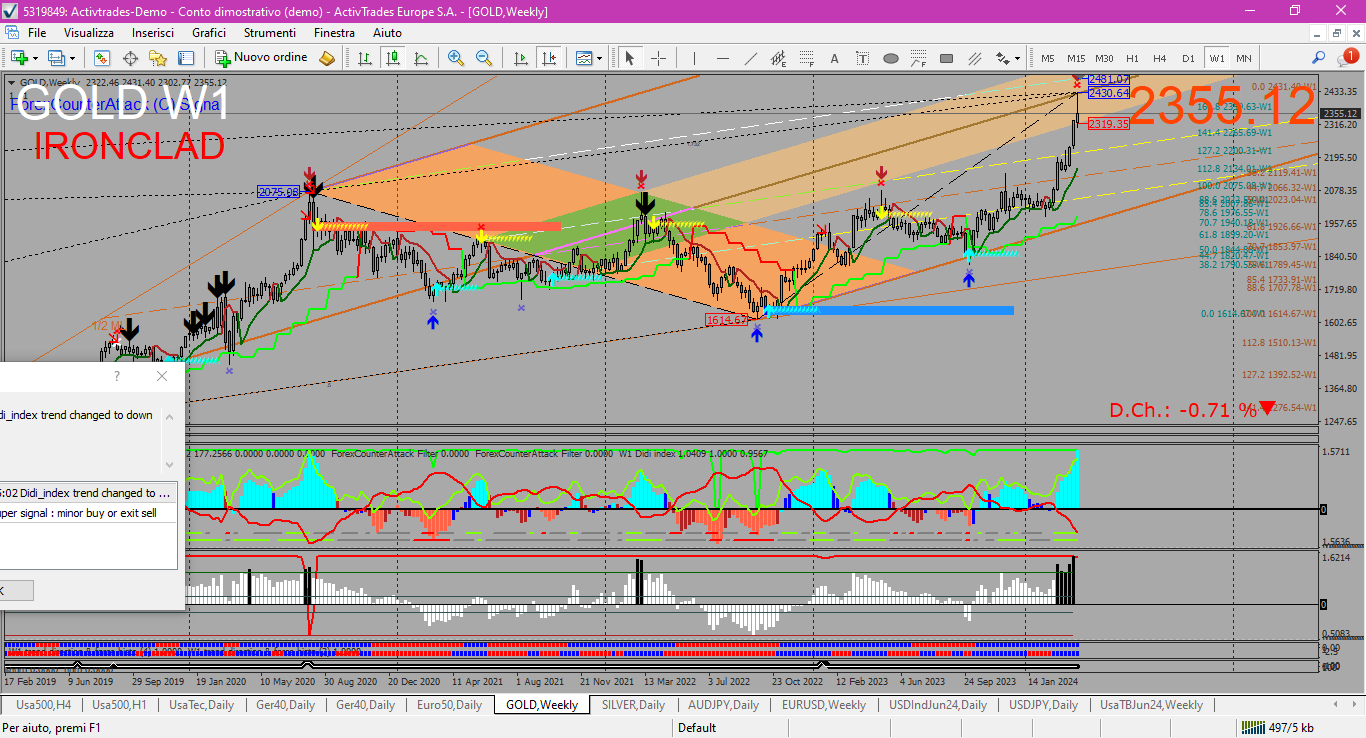Open the Navigator star-folder icon
The height and width of the screenshot is (738, 1366).
point(158,58)
